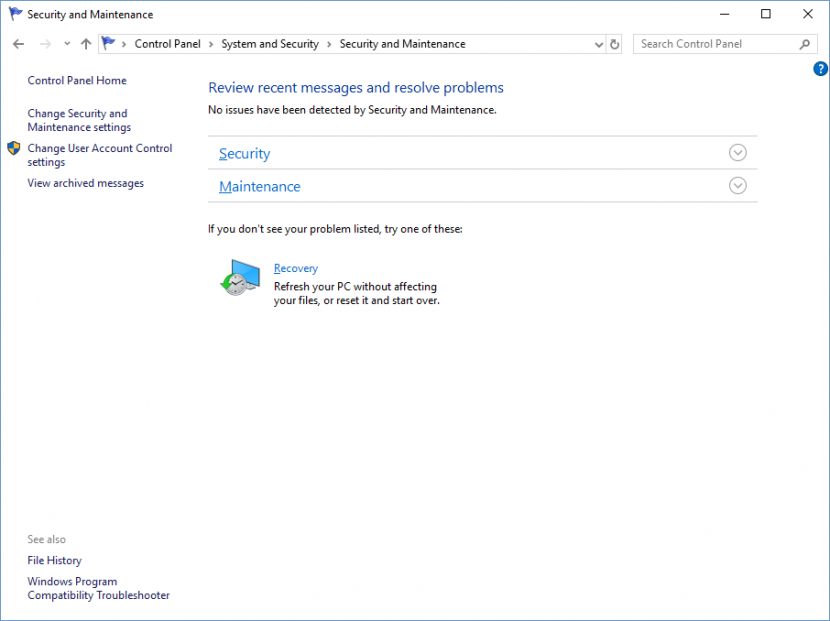Click 'Review recent messages and resolve problems' heading
Screen dimensions: 830x621
tap(356, 87)
